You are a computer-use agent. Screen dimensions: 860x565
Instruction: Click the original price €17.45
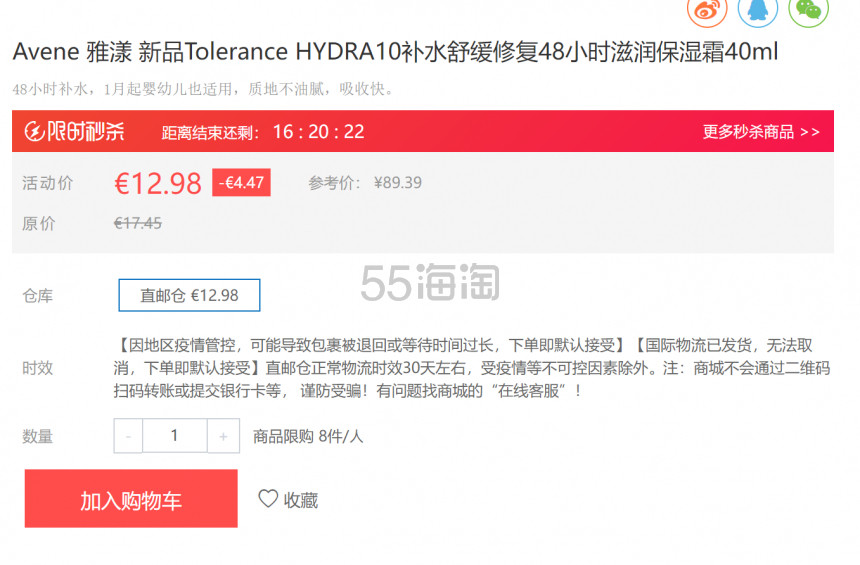pos(138,223)
